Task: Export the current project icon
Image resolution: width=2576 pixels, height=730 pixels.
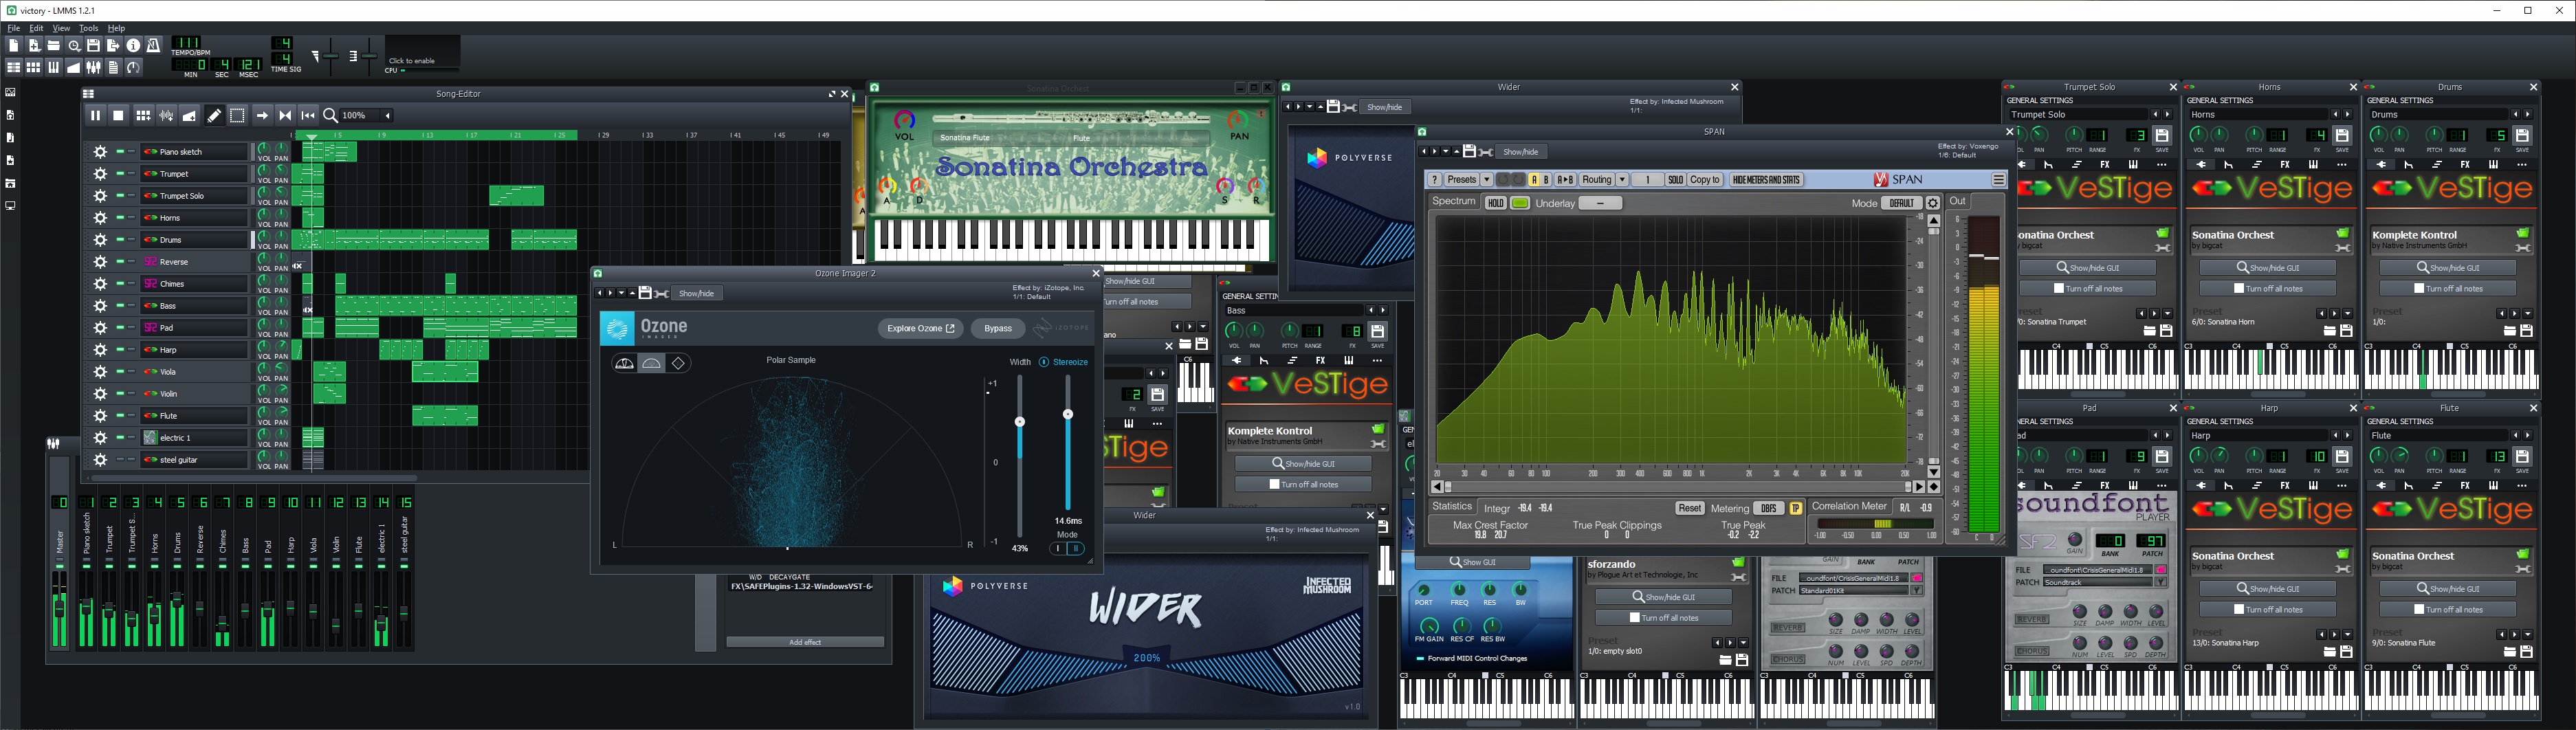Action: coord(113,45)
